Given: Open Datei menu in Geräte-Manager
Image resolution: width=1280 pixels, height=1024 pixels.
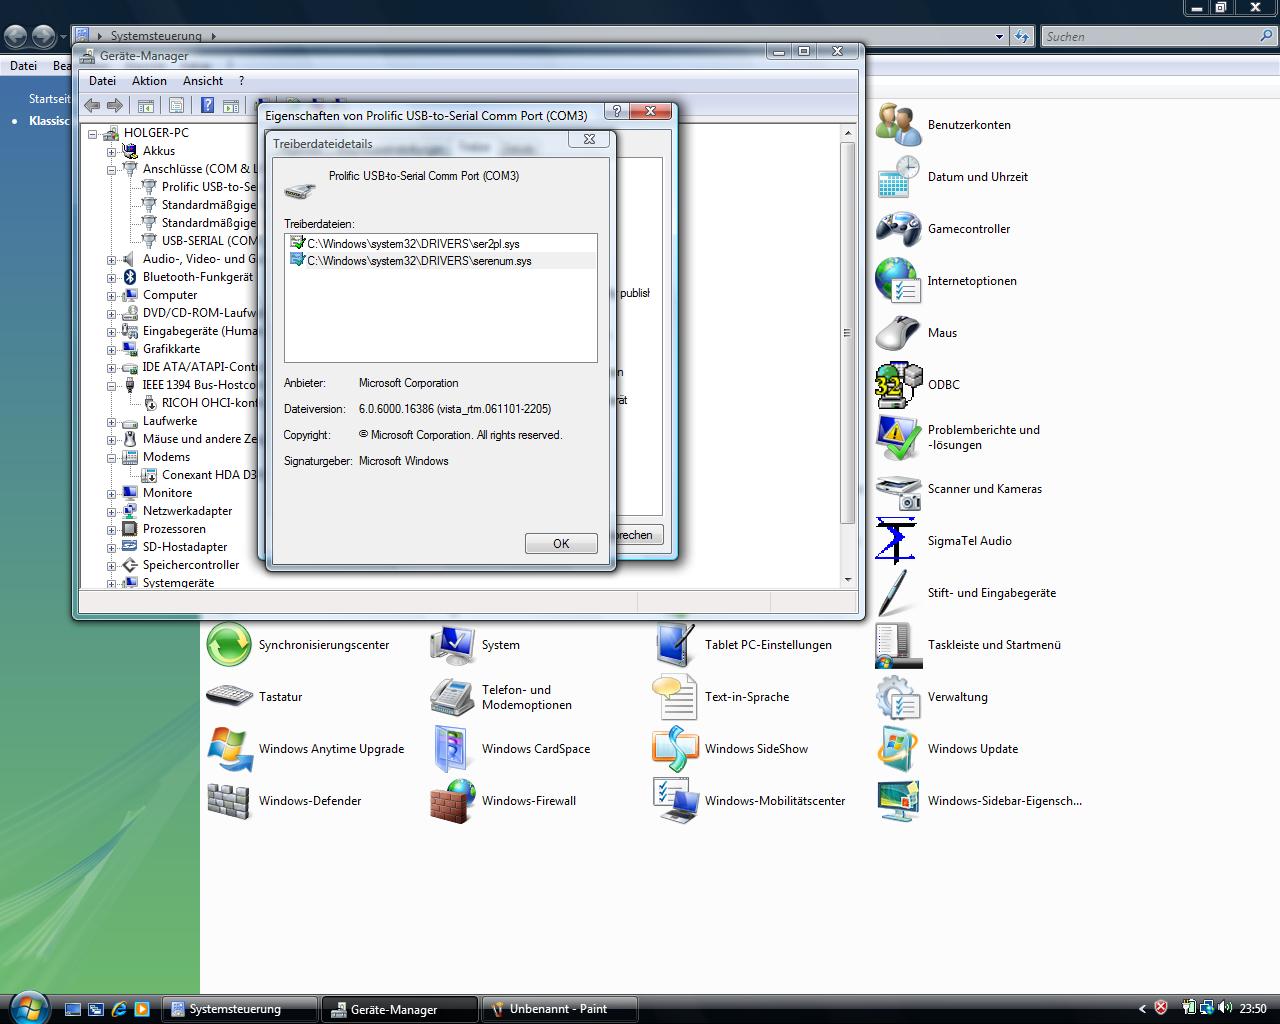Looking at the screenshot, I should [102, 81].
